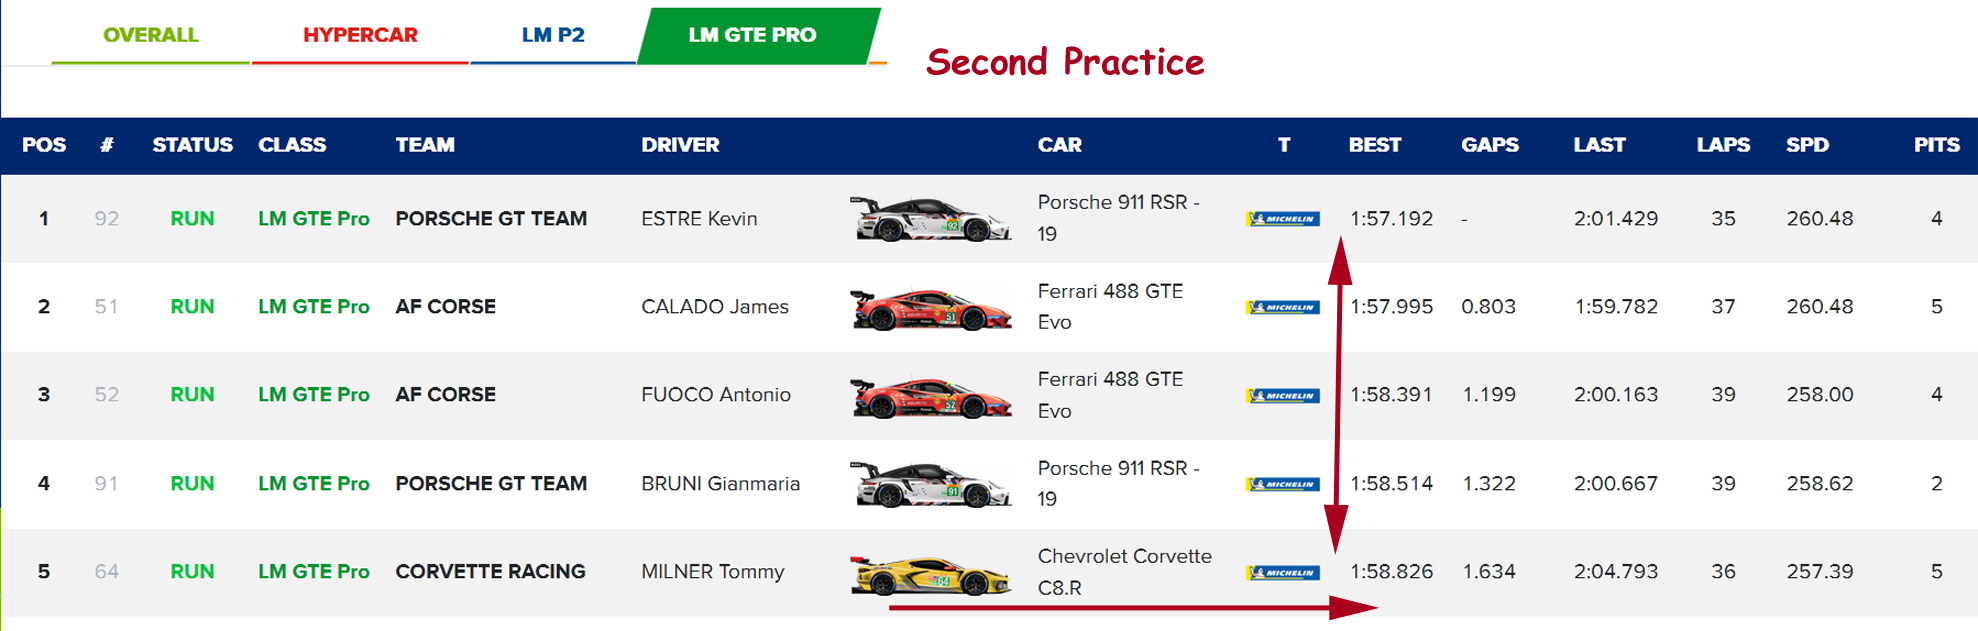Click Michelin tyre logo in FUOCO Antonio row
The height and width of the screenshot is (631, 1978).
1283,396
